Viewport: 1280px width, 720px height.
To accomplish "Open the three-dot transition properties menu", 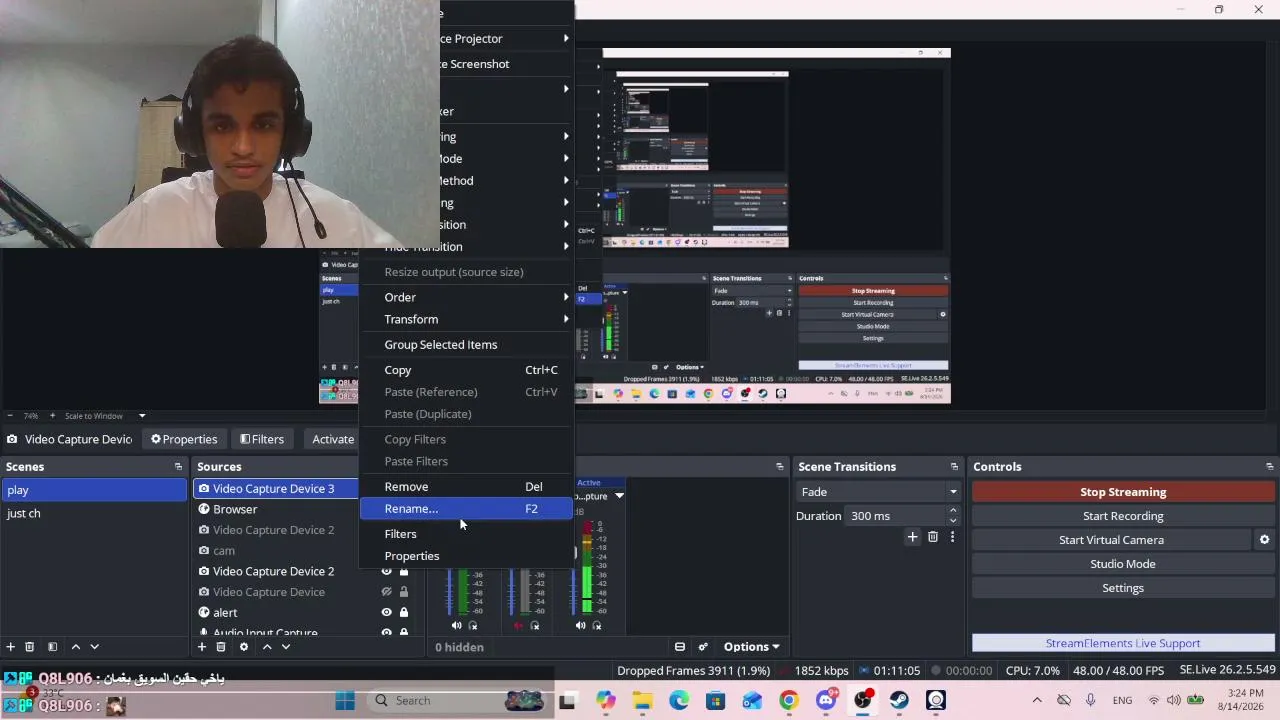I will 952,537.
